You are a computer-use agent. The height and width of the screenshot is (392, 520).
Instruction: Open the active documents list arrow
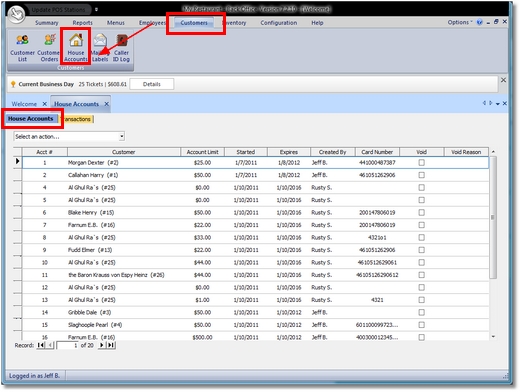(x=498, y=104)
